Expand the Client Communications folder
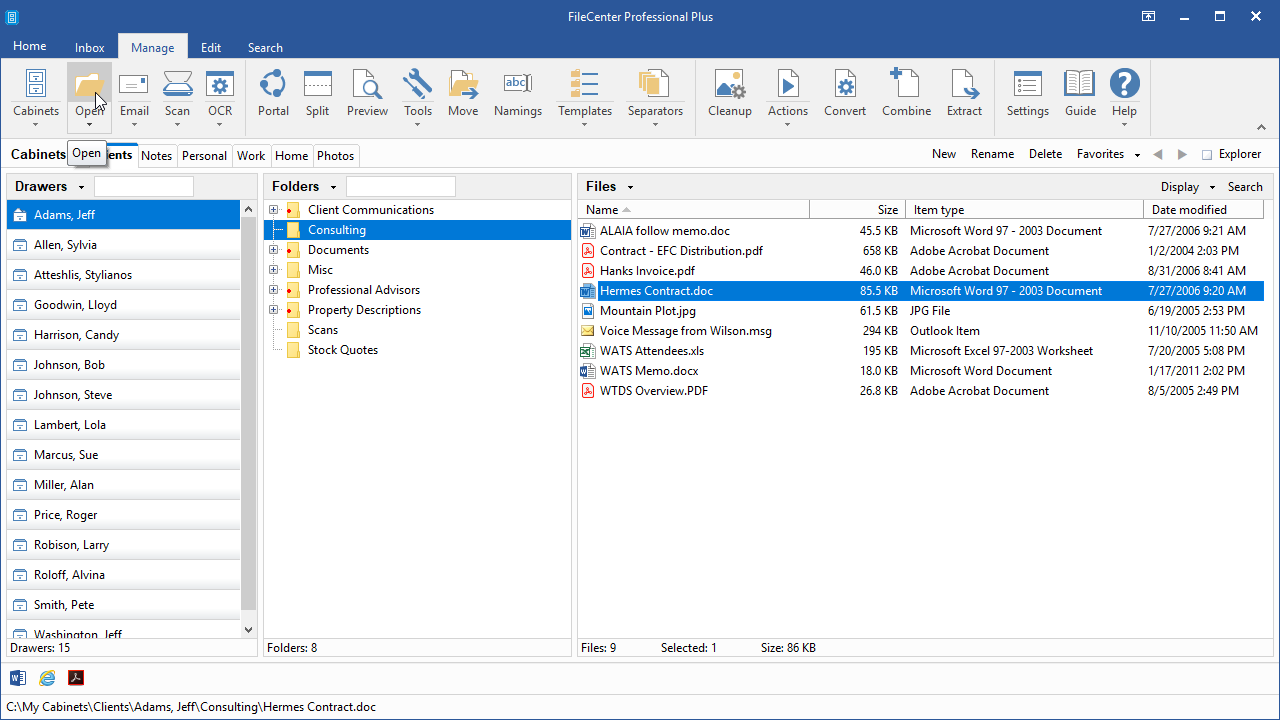The height and width of the screenshot is (720, 1280). 273,210
